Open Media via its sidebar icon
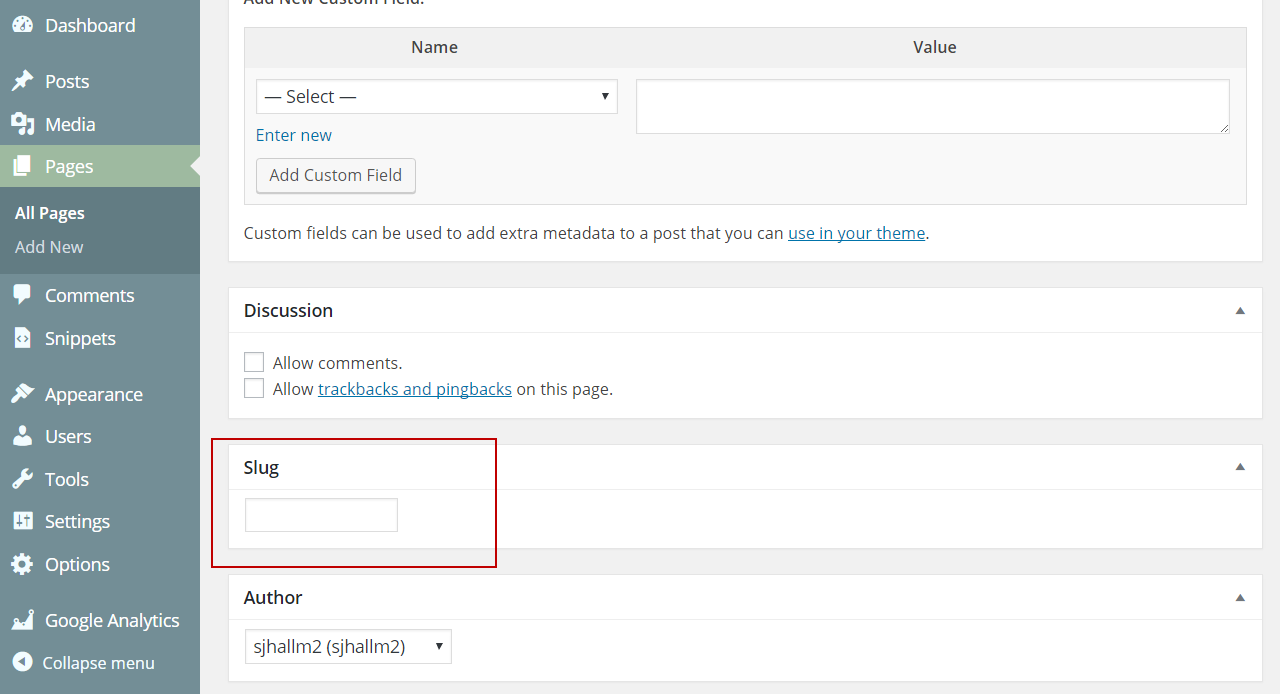Screen dimensions: 1280x694 (22, 124)
